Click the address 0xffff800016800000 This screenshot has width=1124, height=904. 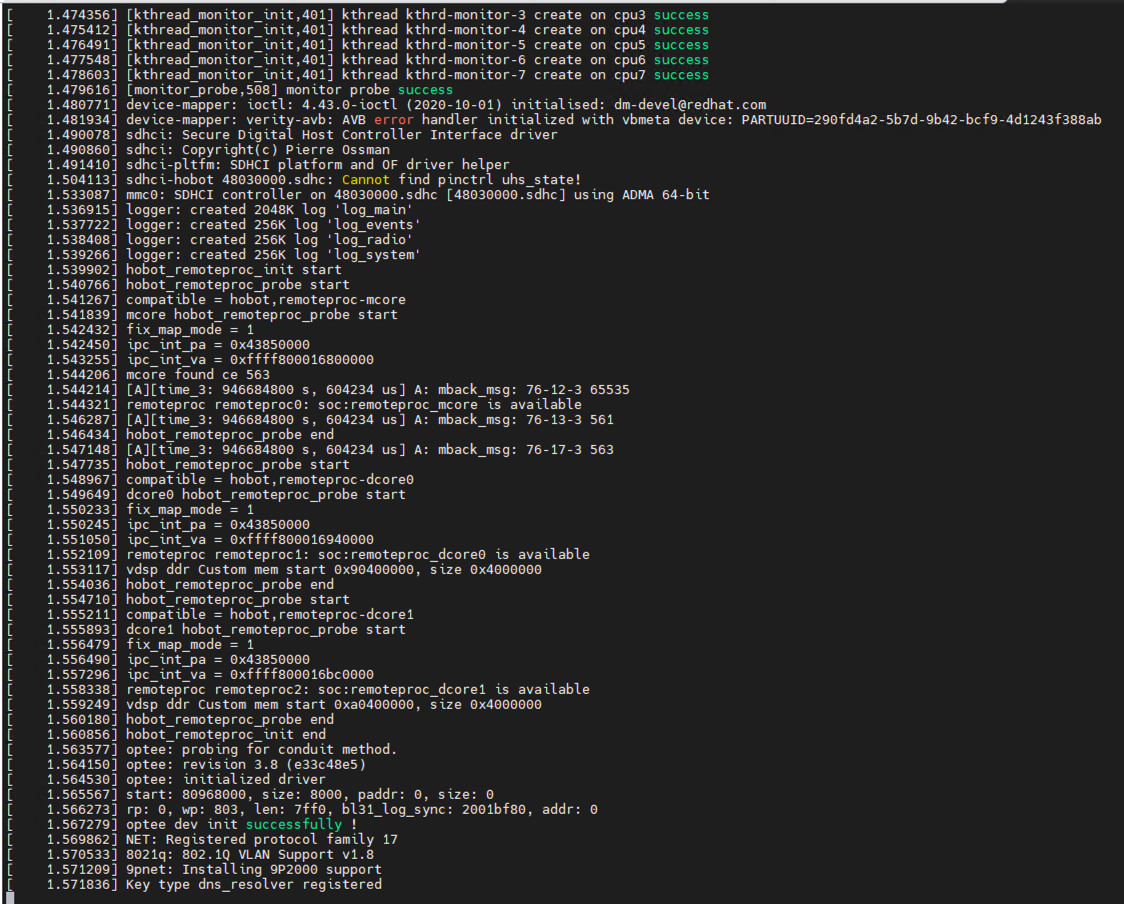tap(302, 360)
